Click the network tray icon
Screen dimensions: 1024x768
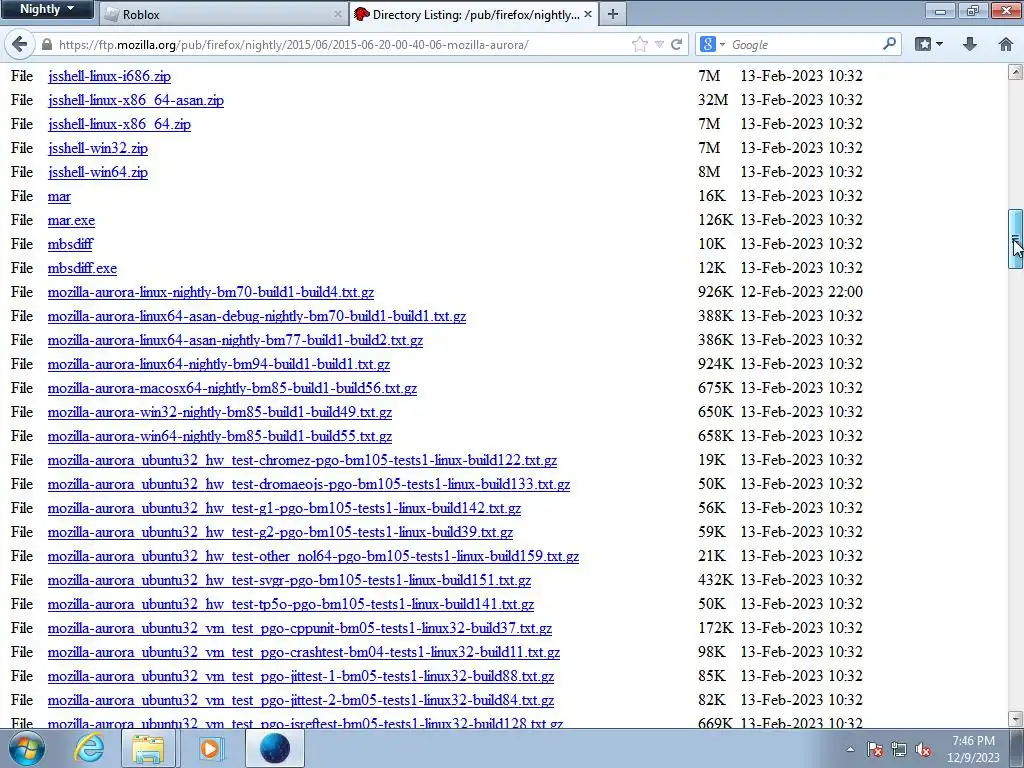[x=899, y=749]
